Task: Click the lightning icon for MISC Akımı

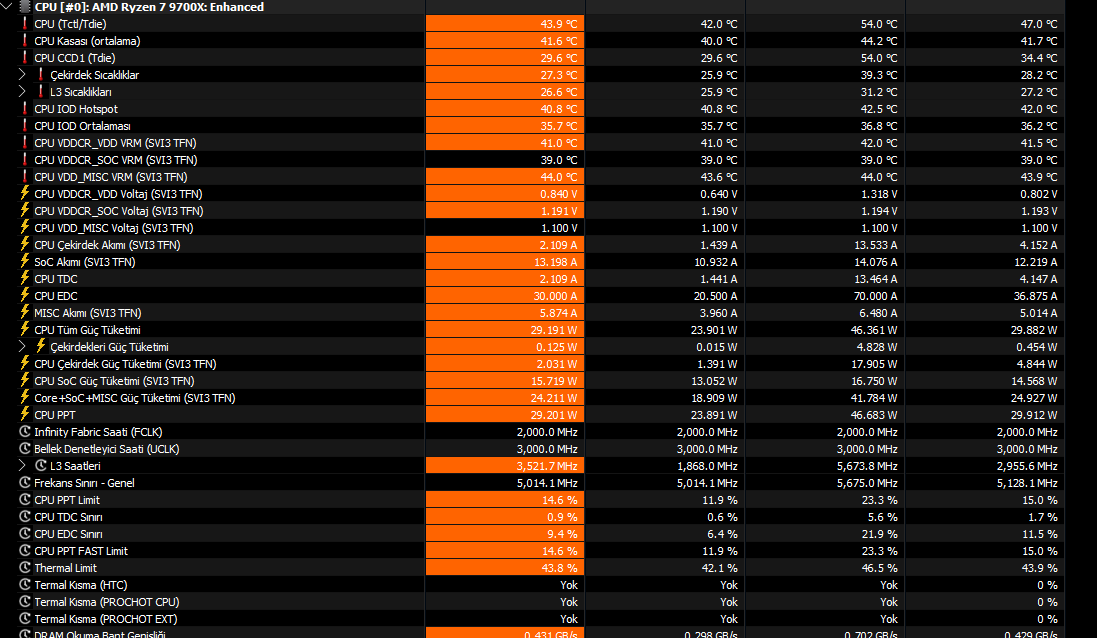Action: (x=25, y=312)
